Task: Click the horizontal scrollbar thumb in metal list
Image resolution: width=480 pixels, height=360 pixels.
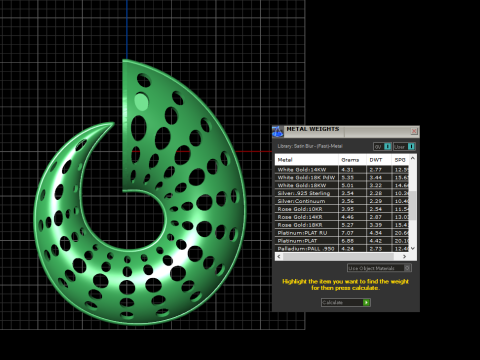Action: [338, 256]
